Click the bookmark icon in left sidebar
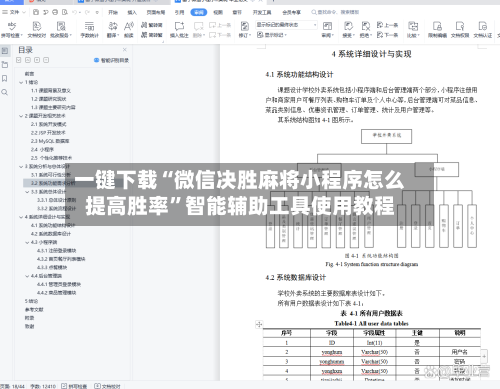Viewport: 500px width, 389px height. [x=5, y=78]
